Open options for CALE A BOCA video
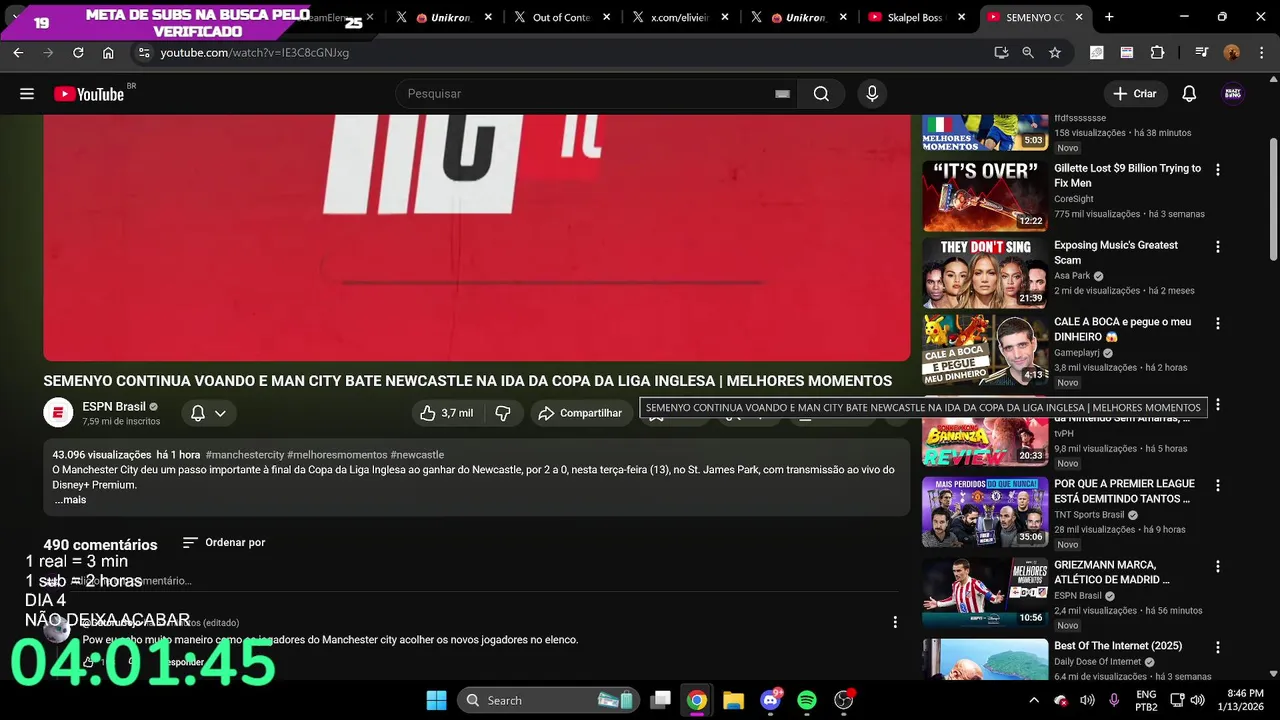This screenshot has height=720, width=1280. coord(1217,324)
